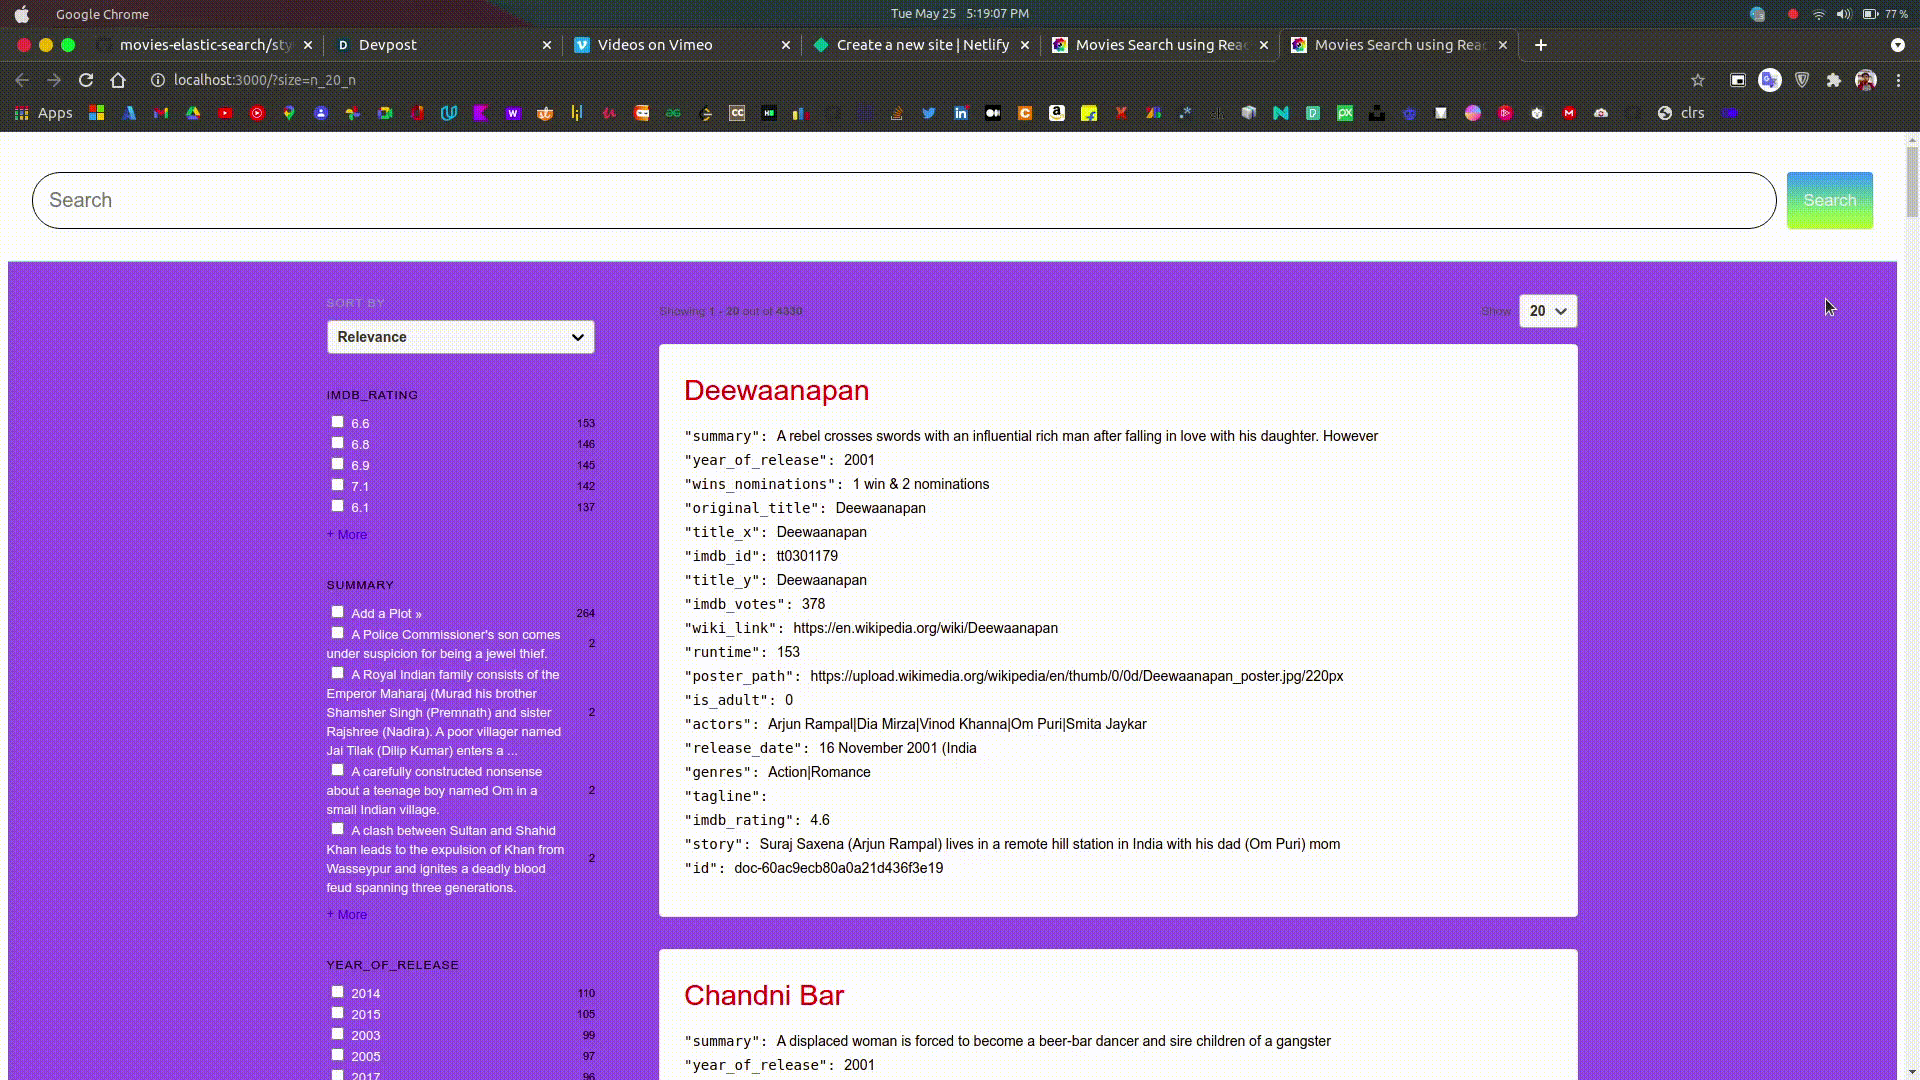Click into the Search input field
Image resolution: width=1920 pixels, height=1080 pixels.
[x=900, y=200]
